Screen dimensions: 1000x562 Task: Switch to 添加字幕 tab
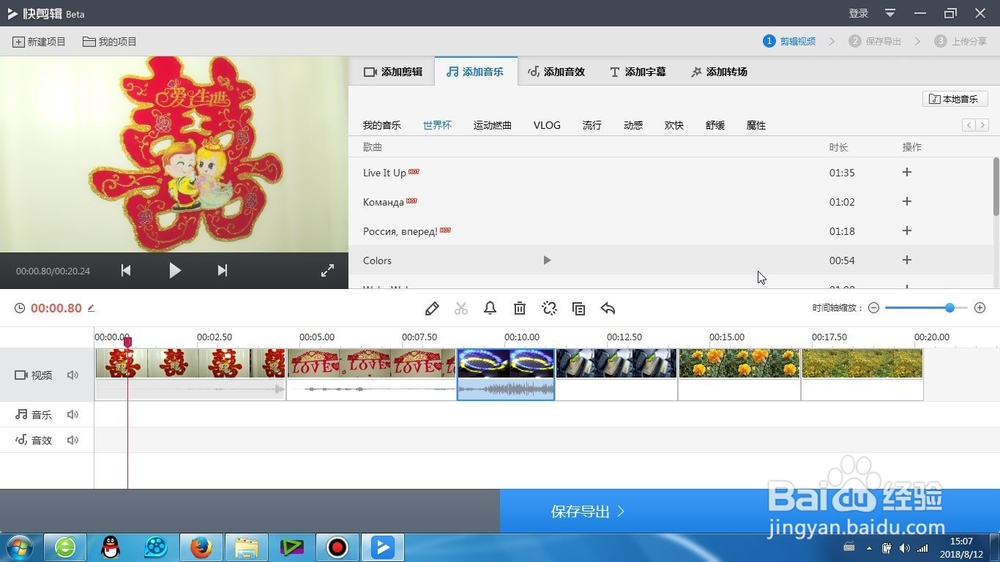click(638, 71)
